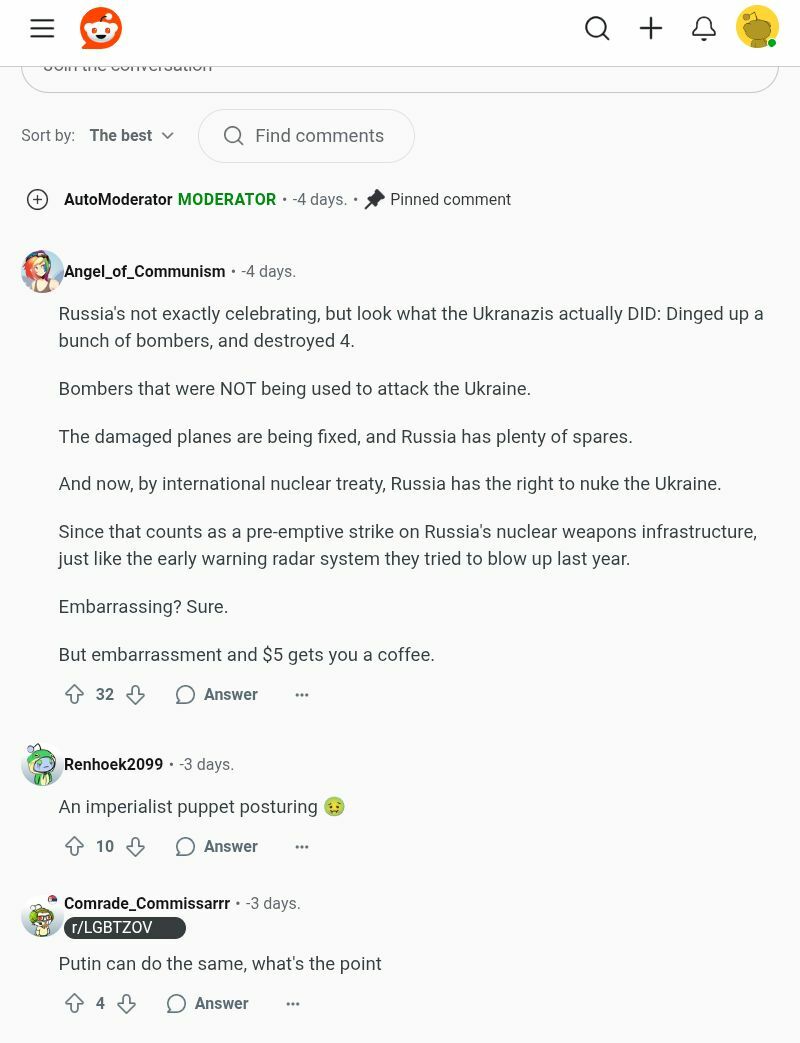This screenshot has width=800, height=1043.
Task: Open the r/LGBTZOV flair link
Action: (x=124, y=928)
